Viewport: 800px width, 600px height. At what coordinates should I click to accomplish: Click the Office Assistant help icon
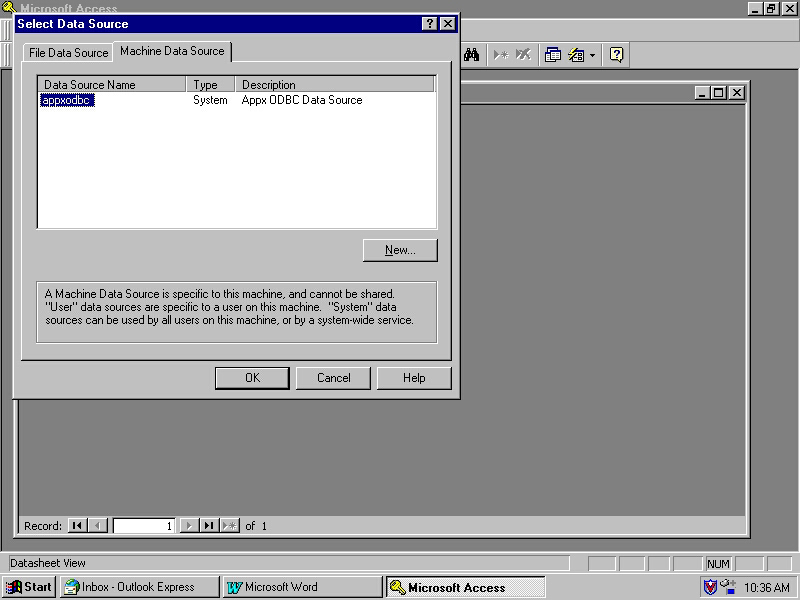click(x=616, y=55)
